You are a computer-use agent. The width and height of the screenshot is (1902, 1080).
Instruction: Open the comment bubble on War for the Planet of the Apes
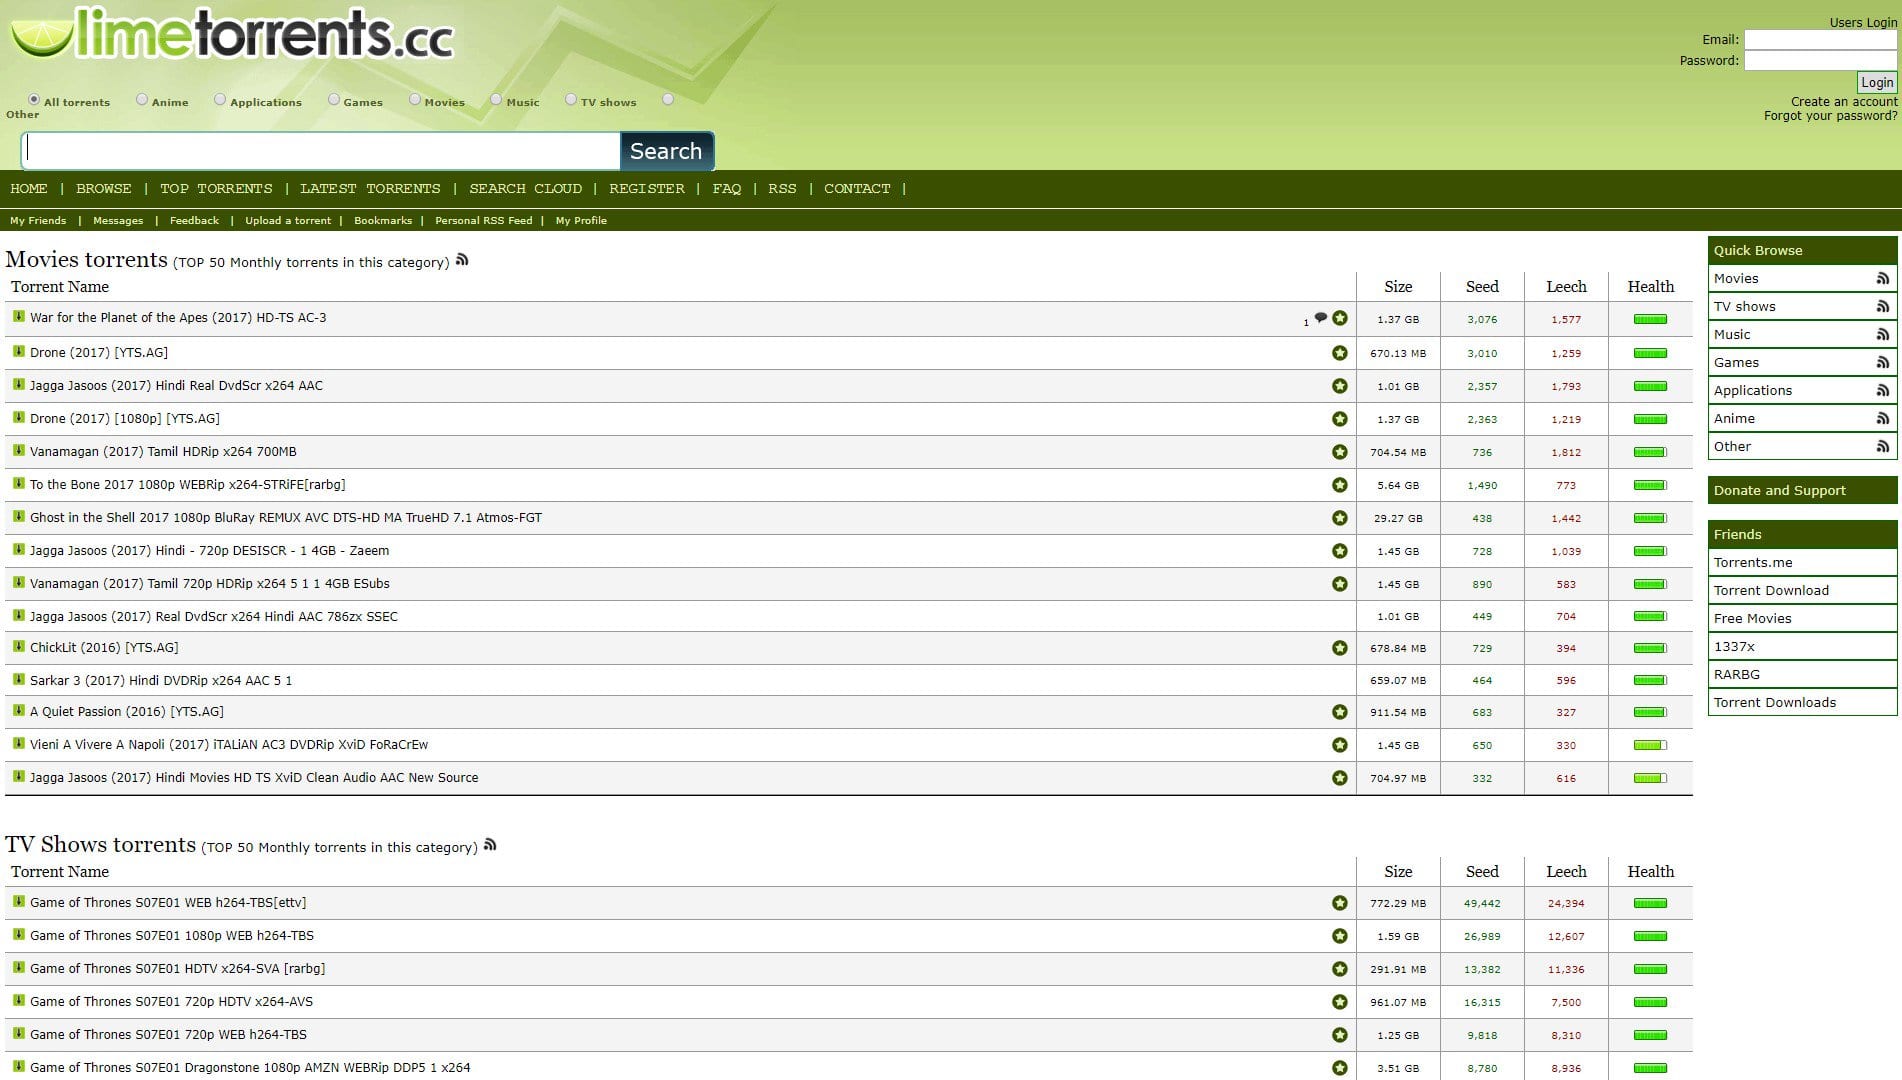pyautogui.click(x=1321, y=317)
